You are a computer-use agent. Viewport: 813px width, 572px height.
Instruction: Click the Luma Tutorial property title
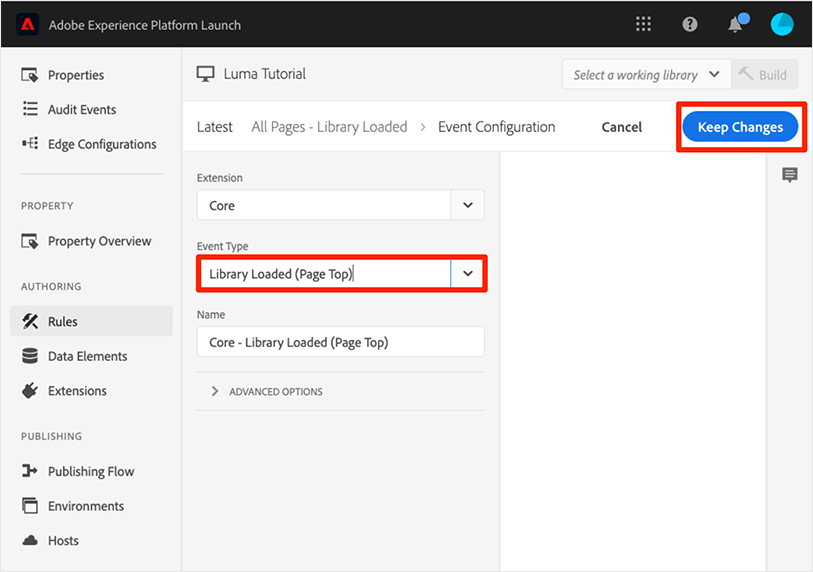[264, 74]
